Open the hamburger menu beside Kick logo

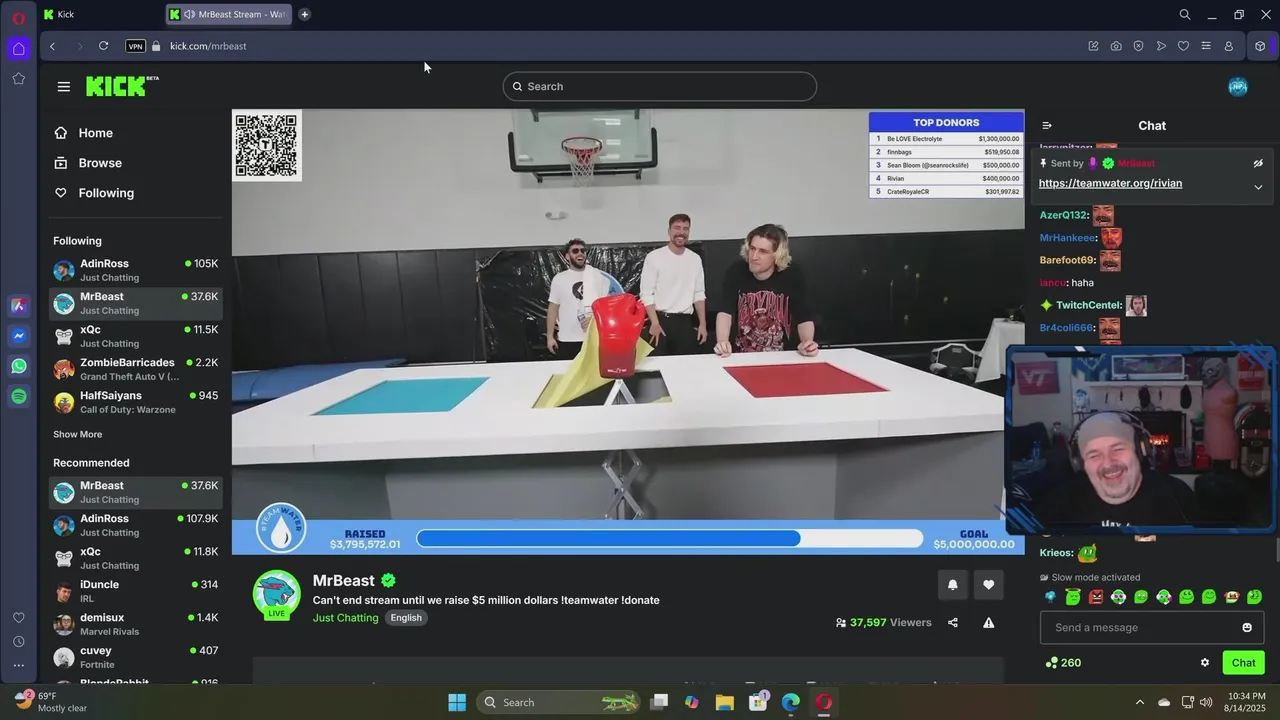(x=64, y=87)
